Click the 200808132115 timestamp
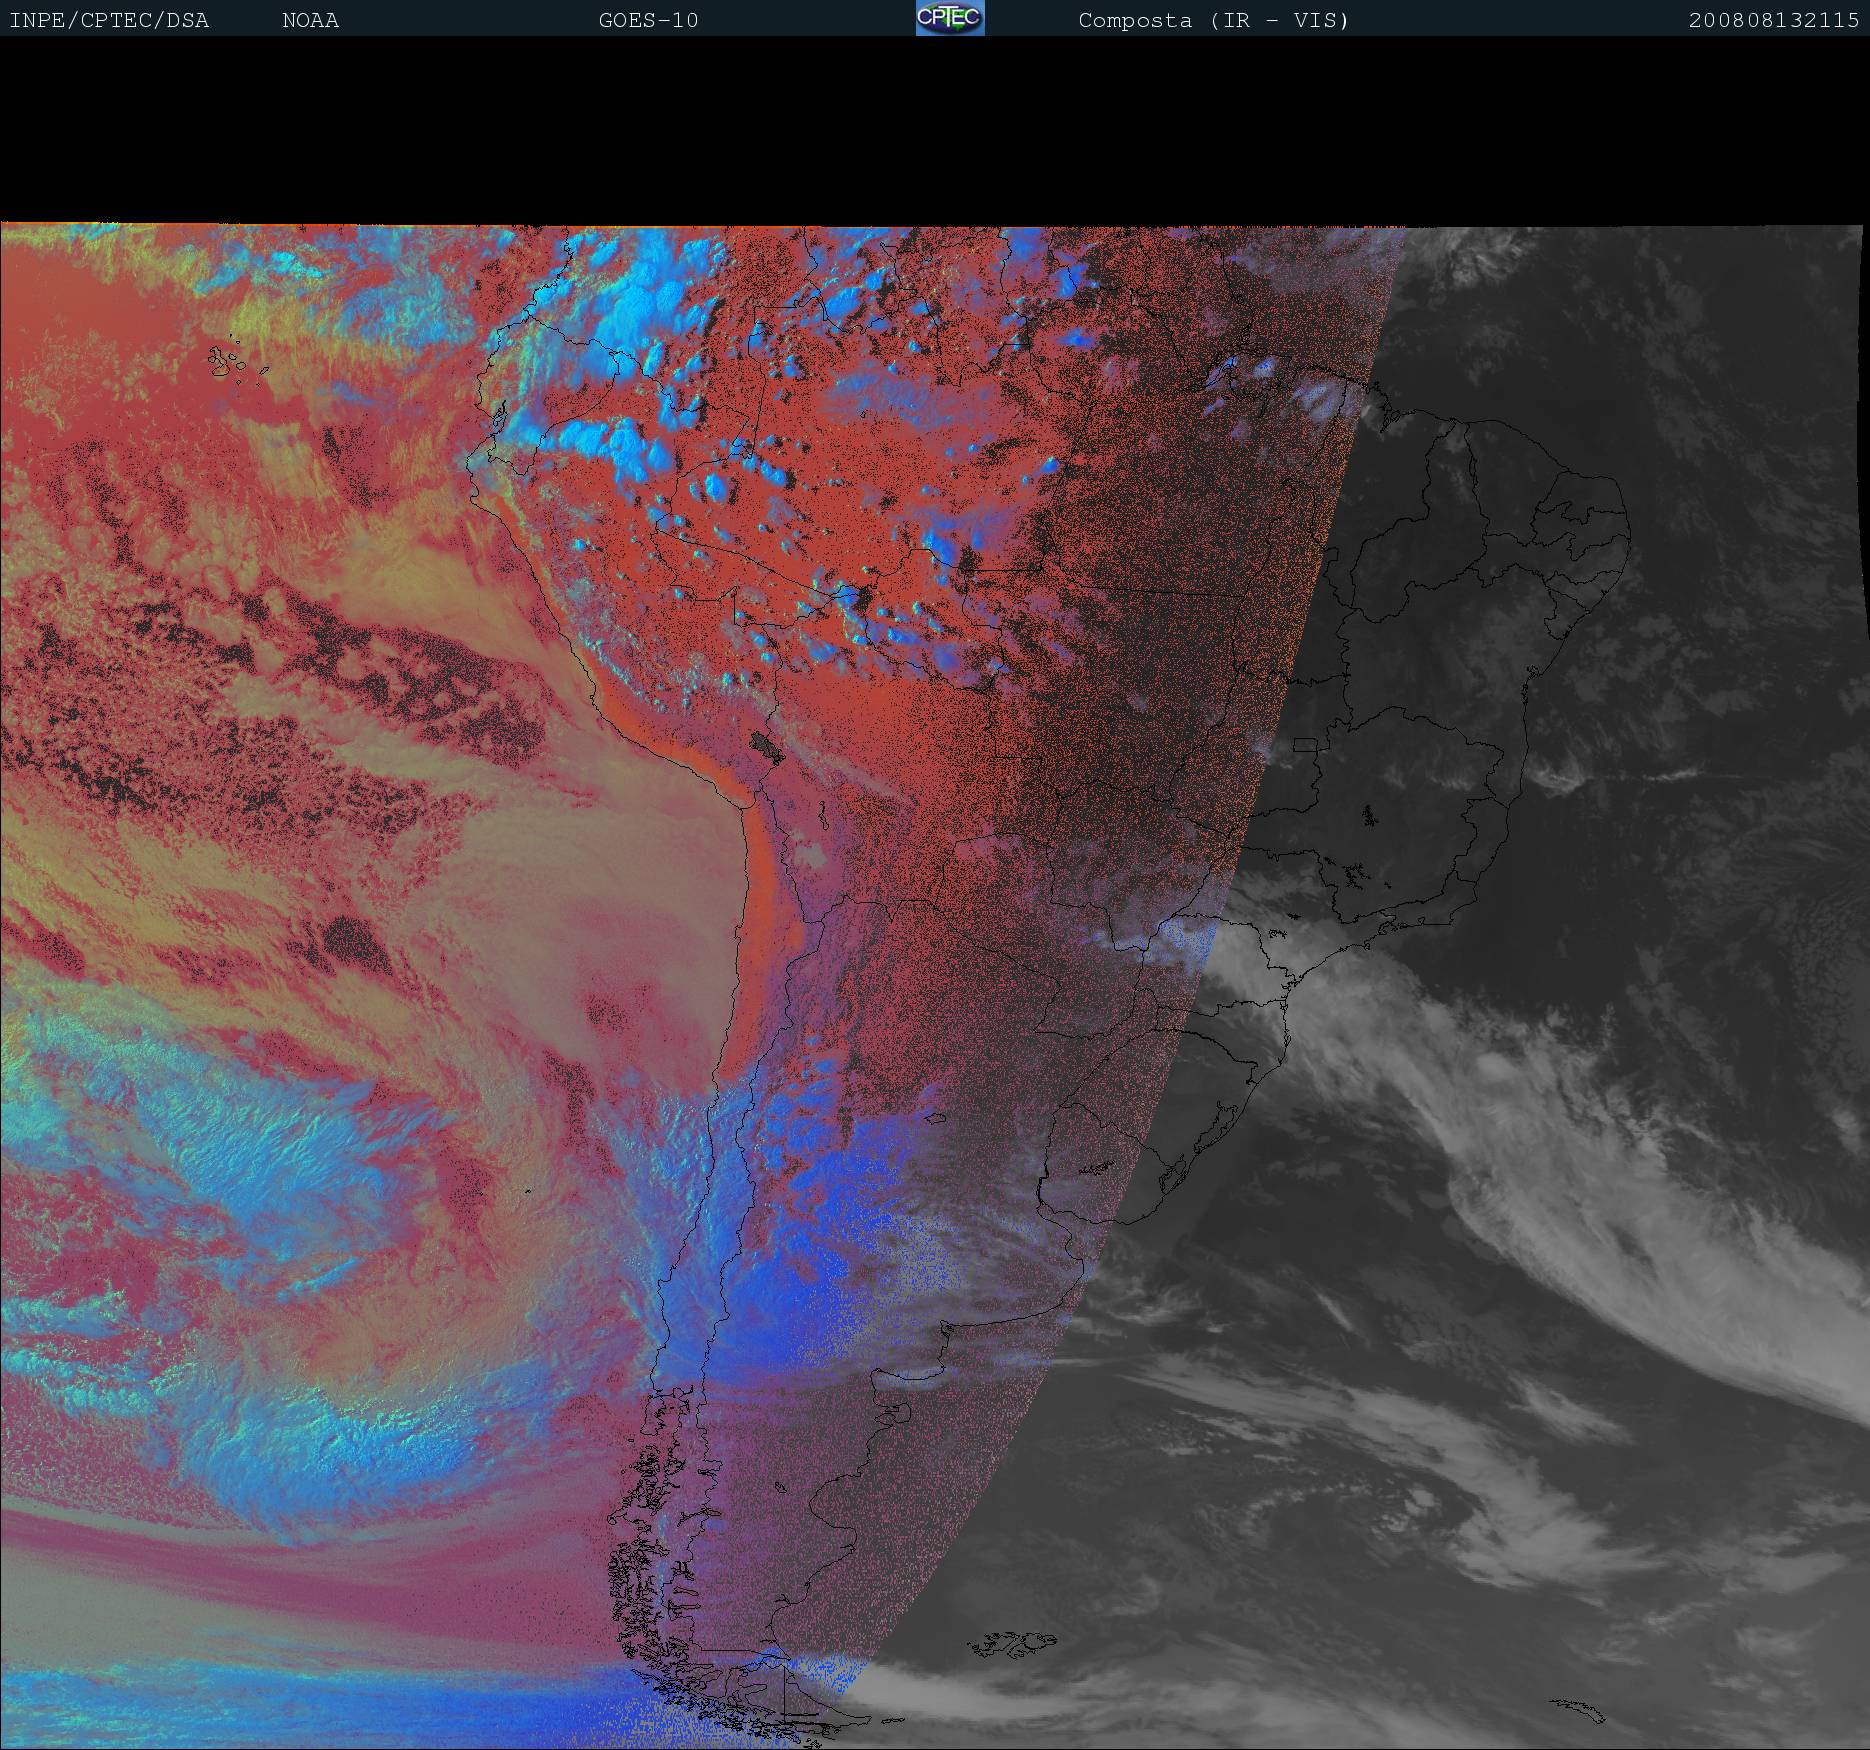The width and height of the screenshot is (1870, 1750). [x=1773, y=21]
